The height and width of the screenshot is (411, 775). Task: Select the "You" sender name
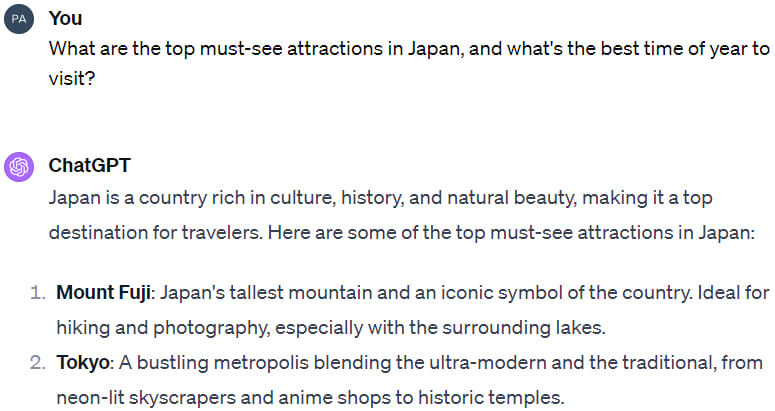[x=65, y=19]
